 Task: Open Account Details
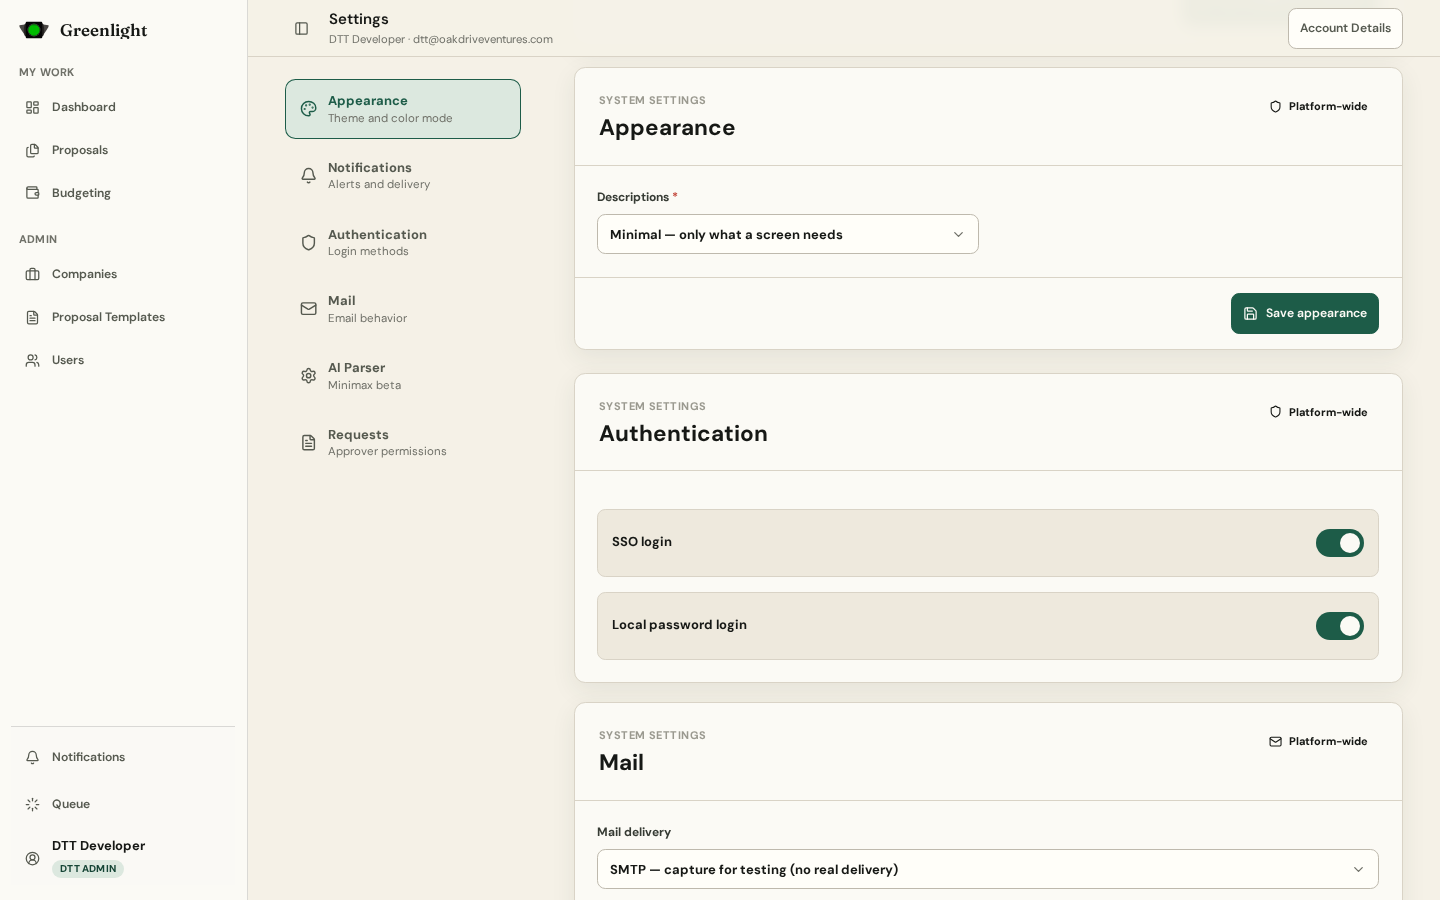(1345, 28)
